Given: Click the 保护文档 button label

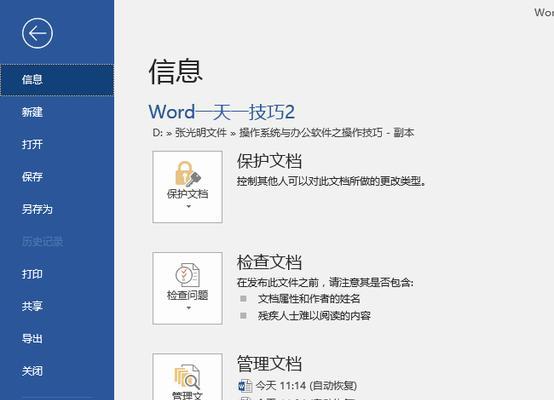Looking at the screenshot, I should point(187,194).
